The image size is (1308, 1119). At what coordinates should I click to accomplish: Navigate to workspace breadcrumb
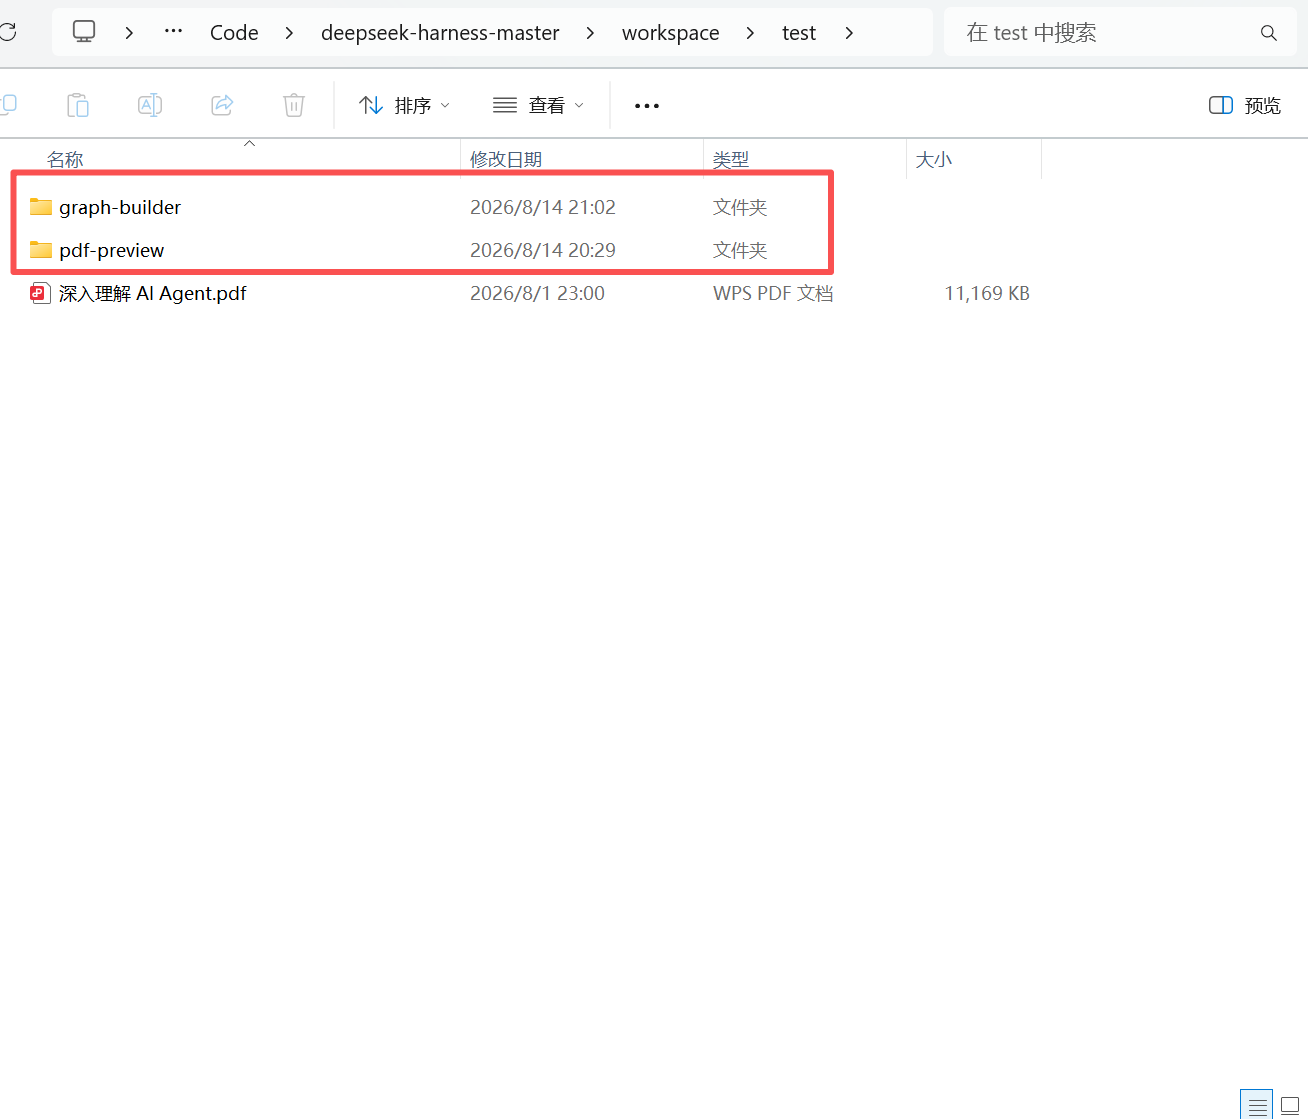pyautogui.click(x=670, y=33)
